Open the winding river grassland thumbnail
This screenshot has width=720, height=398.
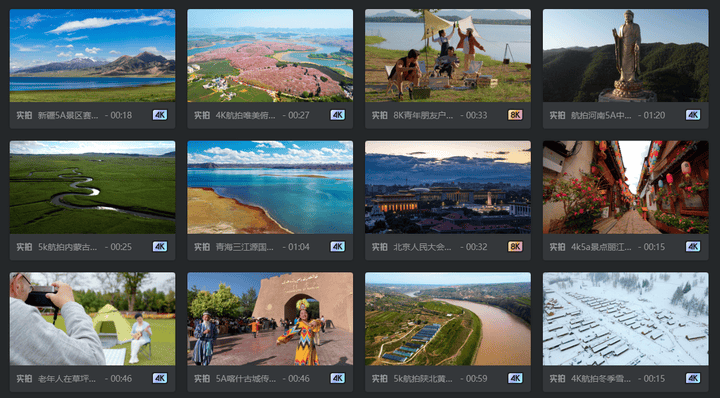92,187
